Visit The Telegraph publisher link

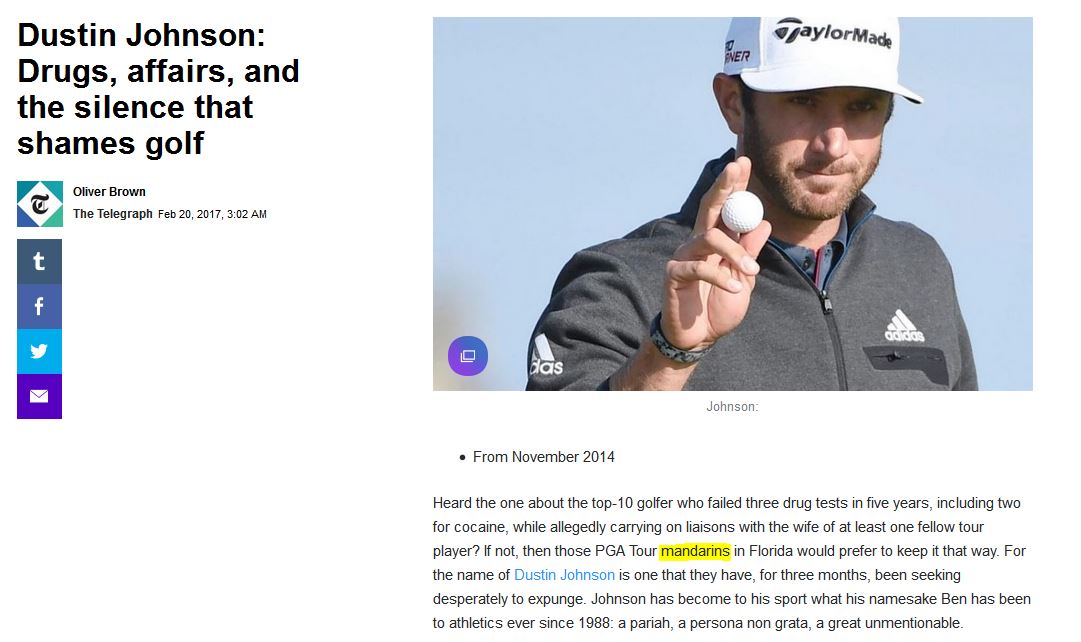point(113,214)
